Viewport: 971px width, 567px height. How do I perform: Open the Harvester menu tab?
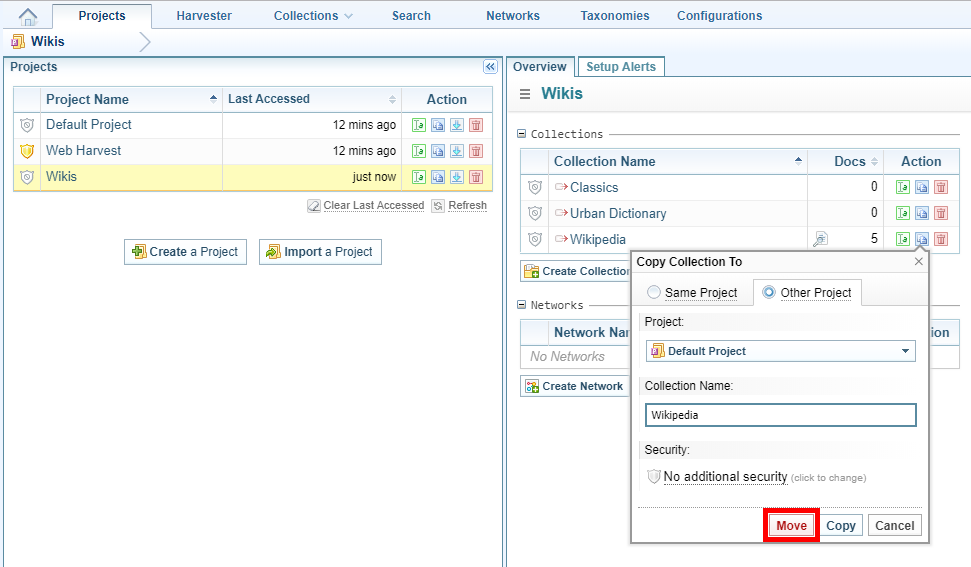[204, 16]
